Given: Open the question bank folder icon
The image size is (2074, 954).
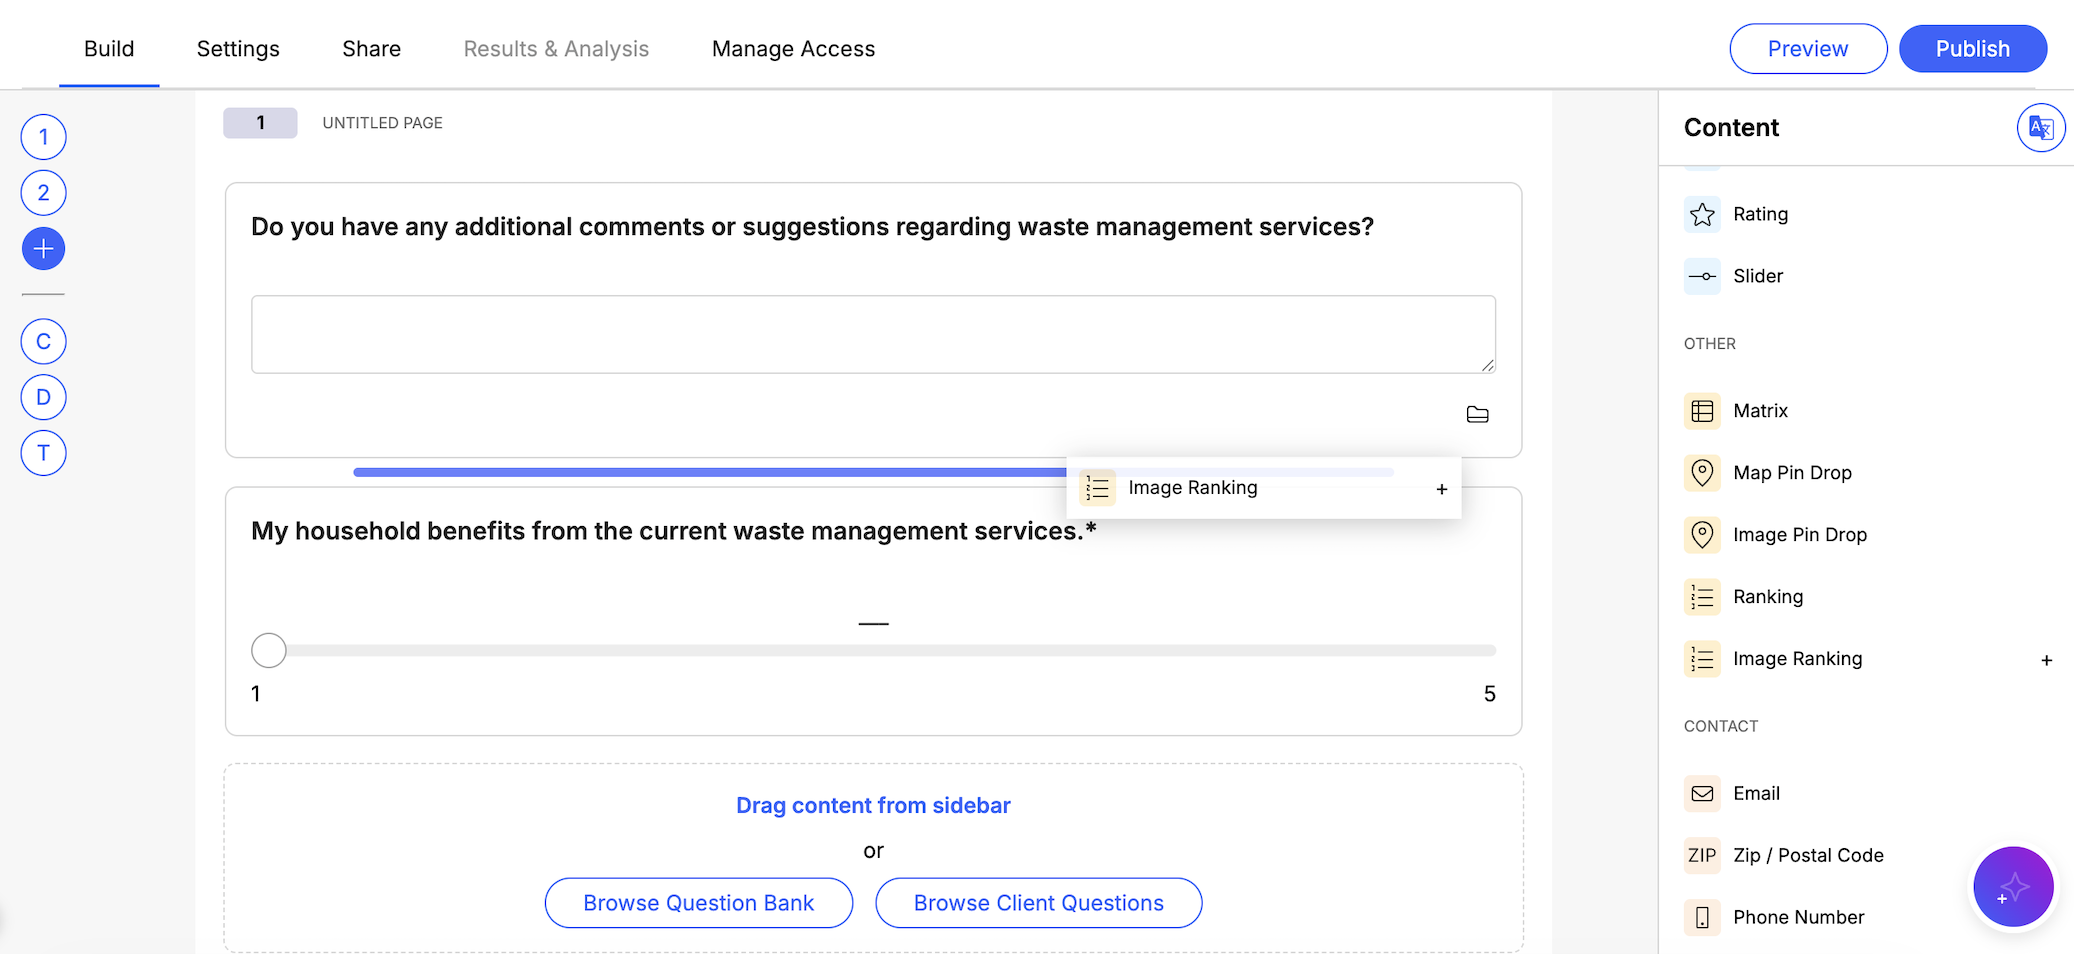Looking at the screenshot, I should tap(1477, 414).
